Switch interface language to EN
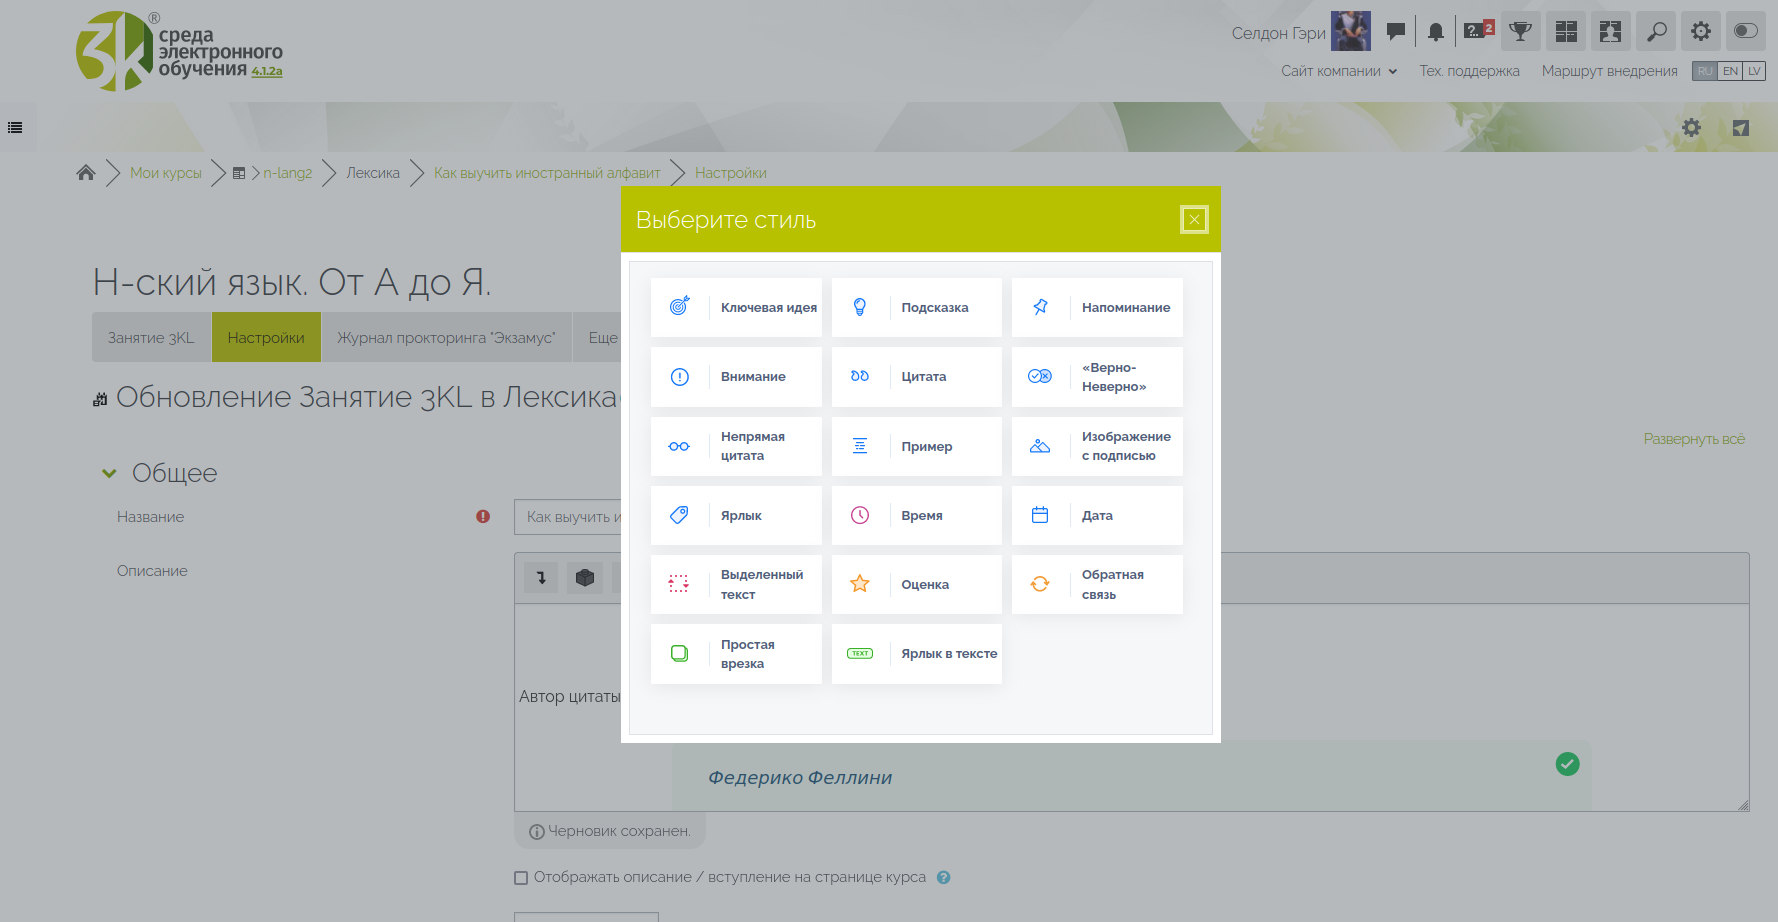This screenshot has height=922, width=1778. pos(1730,71)
